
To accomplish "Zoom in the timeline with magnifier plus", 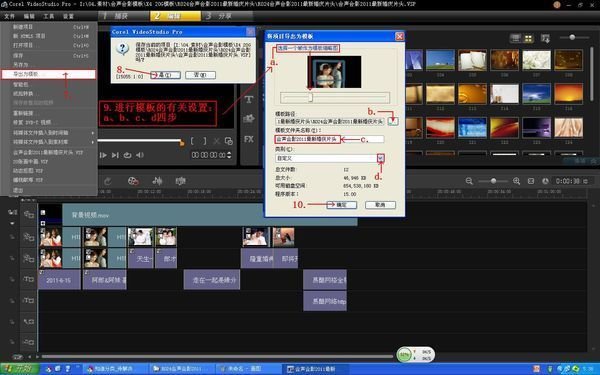I will coord(516,181).
